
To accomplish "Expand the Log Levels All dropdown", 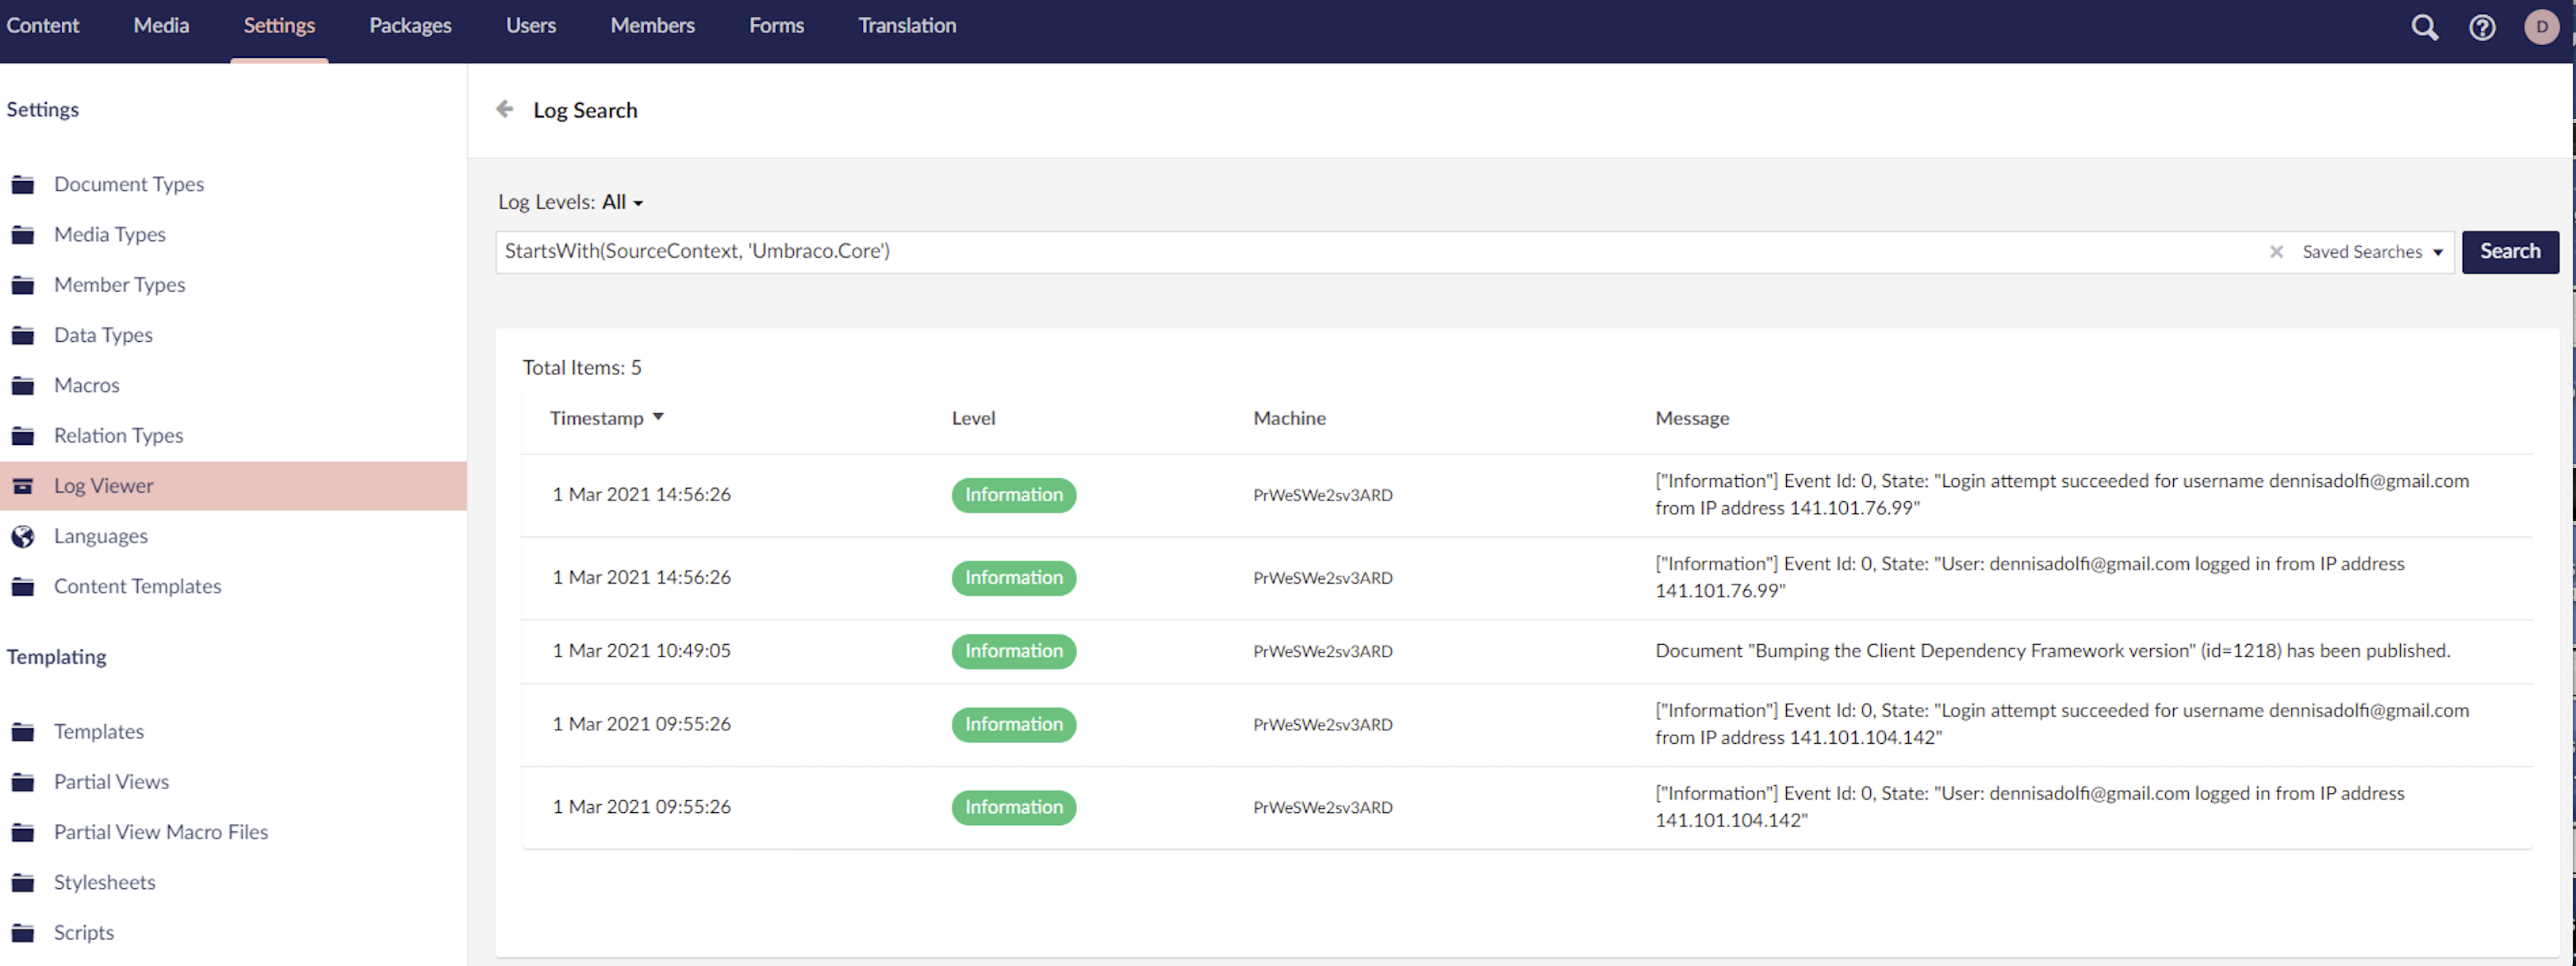I will click(x=622, y=202).
